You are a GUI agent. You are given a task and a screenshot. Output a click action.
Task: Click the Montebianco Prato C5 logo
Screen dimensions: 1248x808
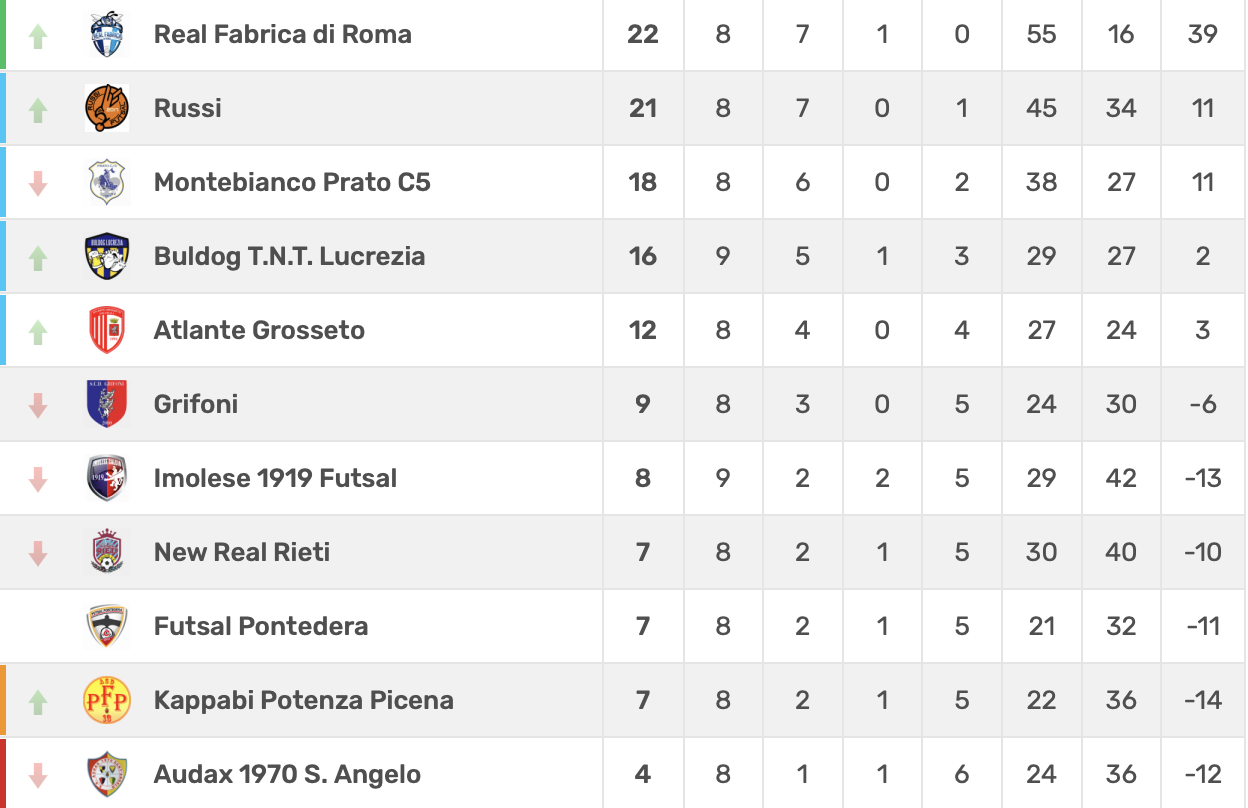[x=106, y=182]
